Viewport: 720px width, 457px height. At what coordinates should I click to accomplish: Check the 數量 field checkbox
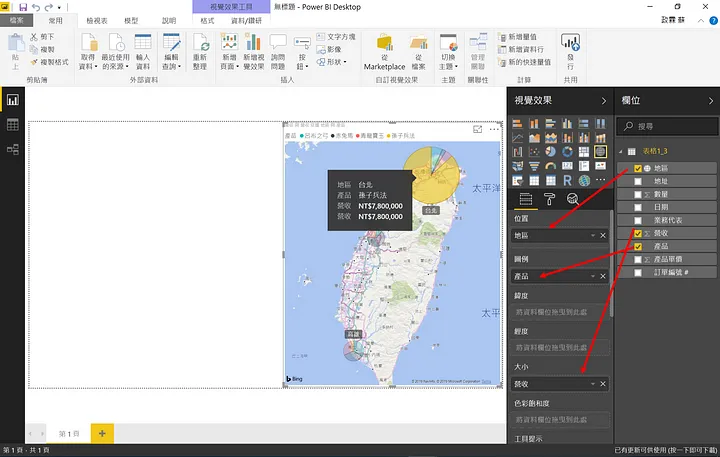pos(638,194)
